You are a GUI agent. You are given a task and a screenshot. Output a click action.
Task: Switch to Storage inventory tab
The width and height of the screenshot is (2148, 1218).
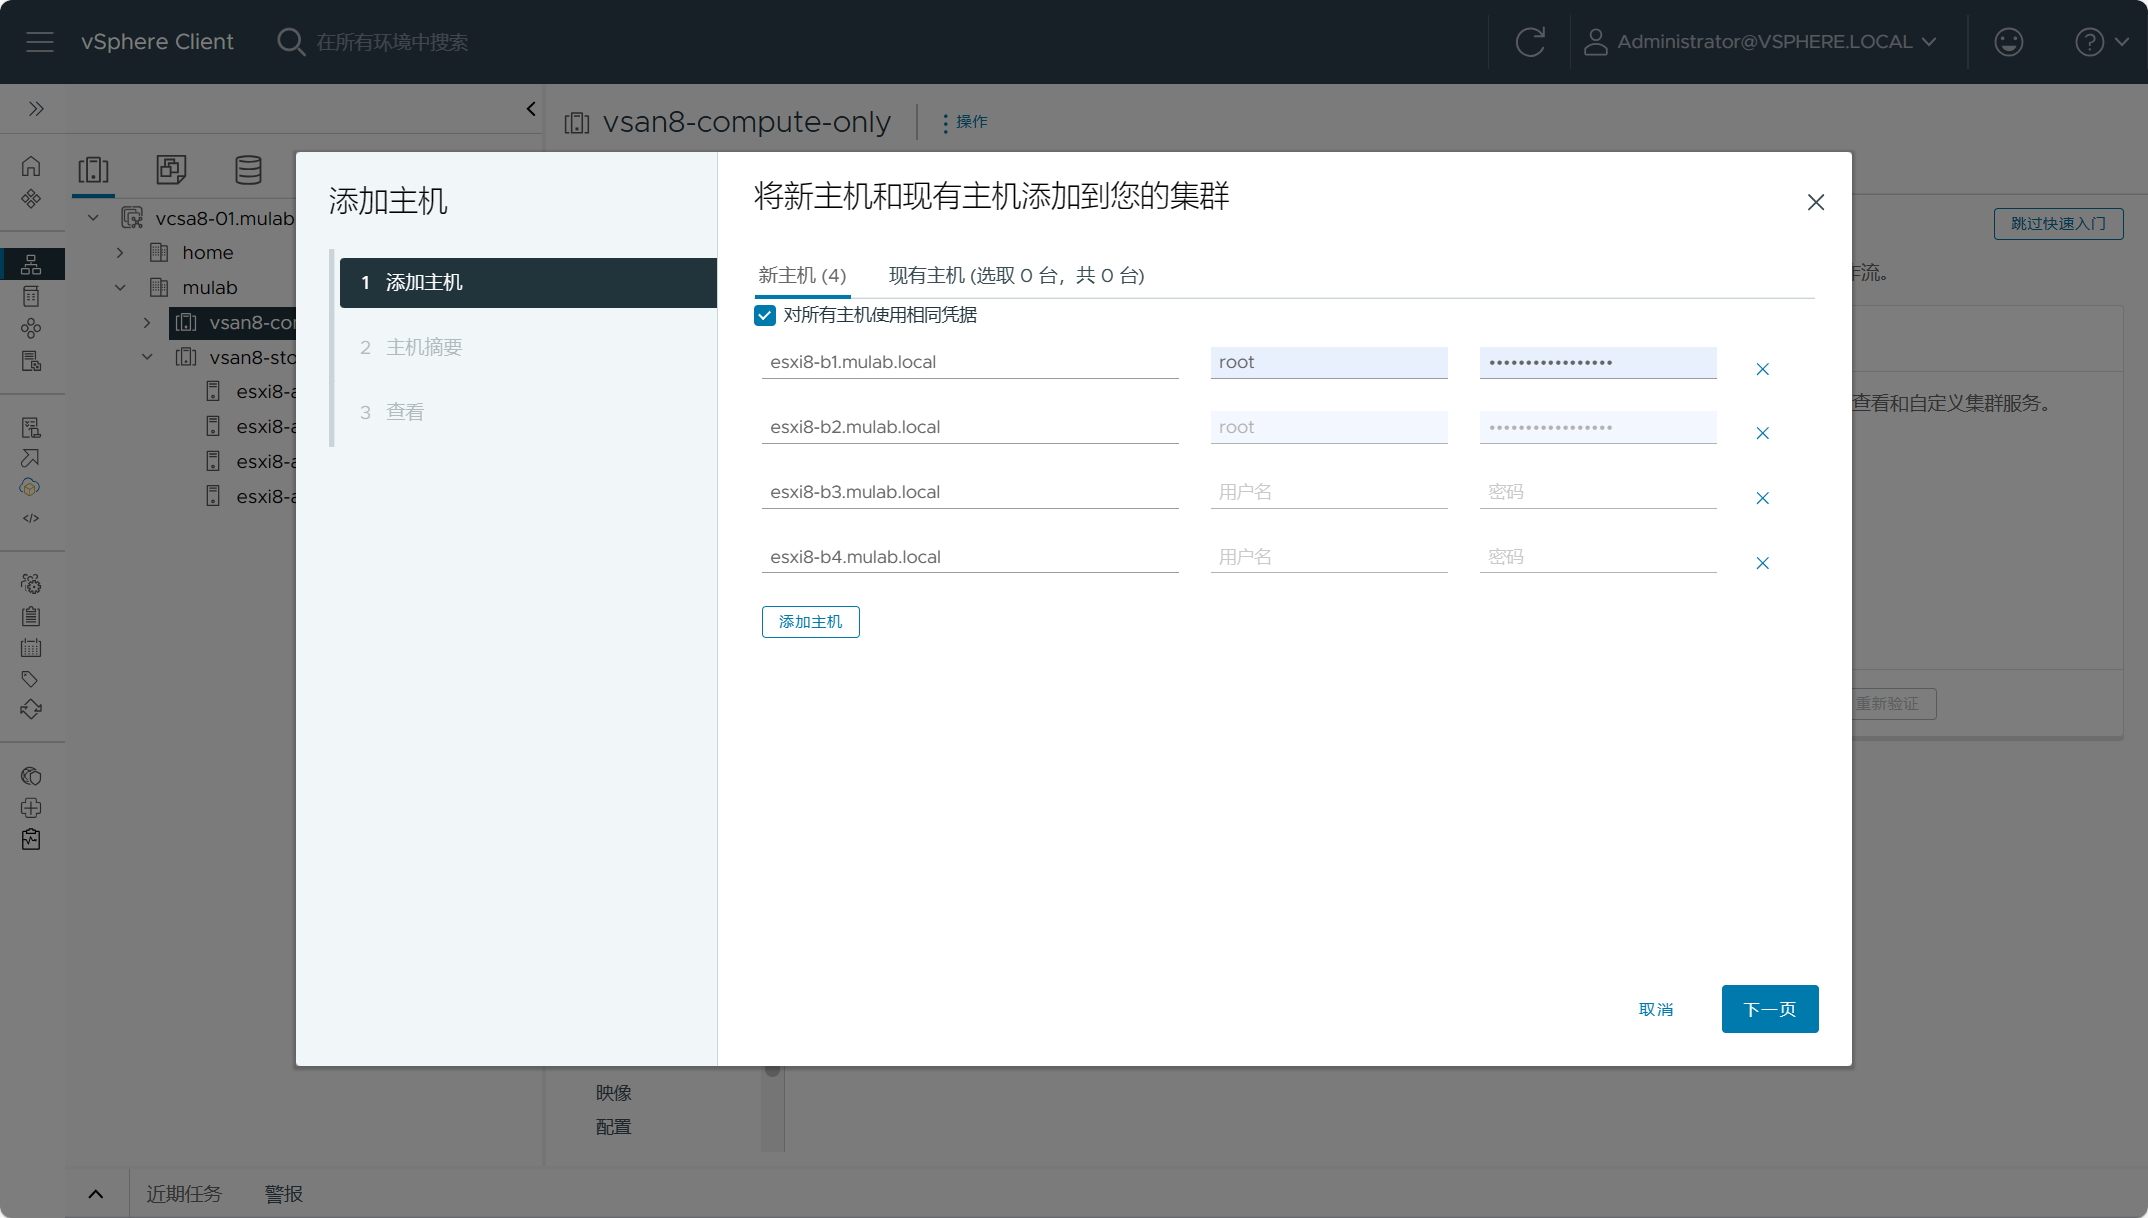click(x=248, y=169)
